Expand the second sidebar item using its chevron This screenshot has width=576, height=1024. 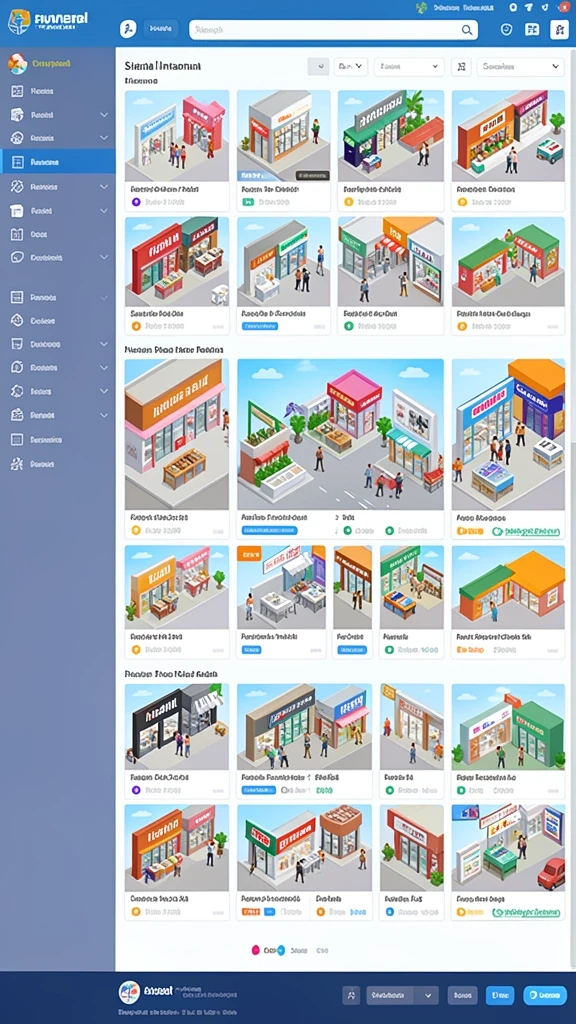pyautogui.click(x=104, y=115)
